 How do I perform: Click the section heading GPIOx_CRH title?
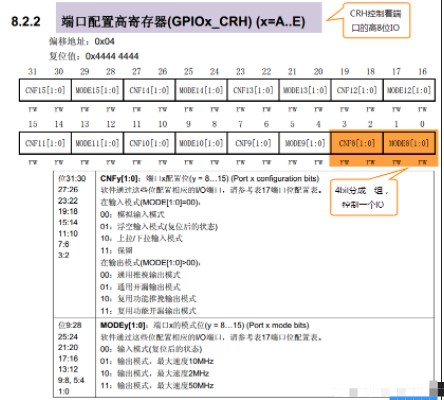[183, 22]
